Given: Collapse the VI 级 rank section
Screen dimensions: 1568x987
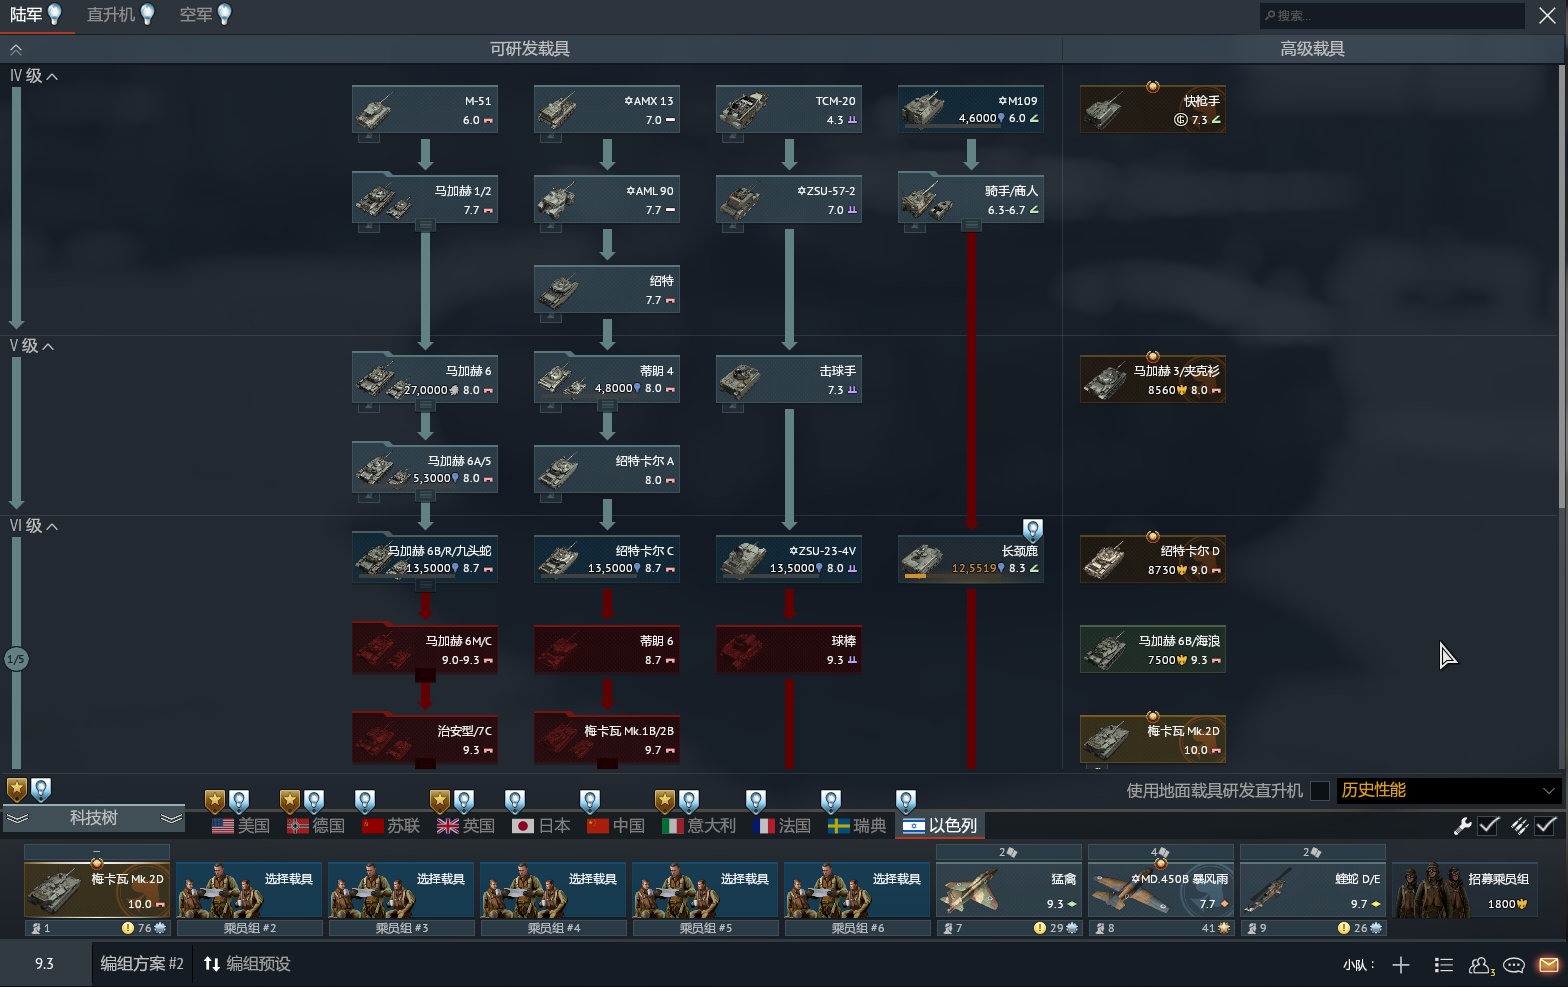Looking at the screenshot, I should coord(34,526).
